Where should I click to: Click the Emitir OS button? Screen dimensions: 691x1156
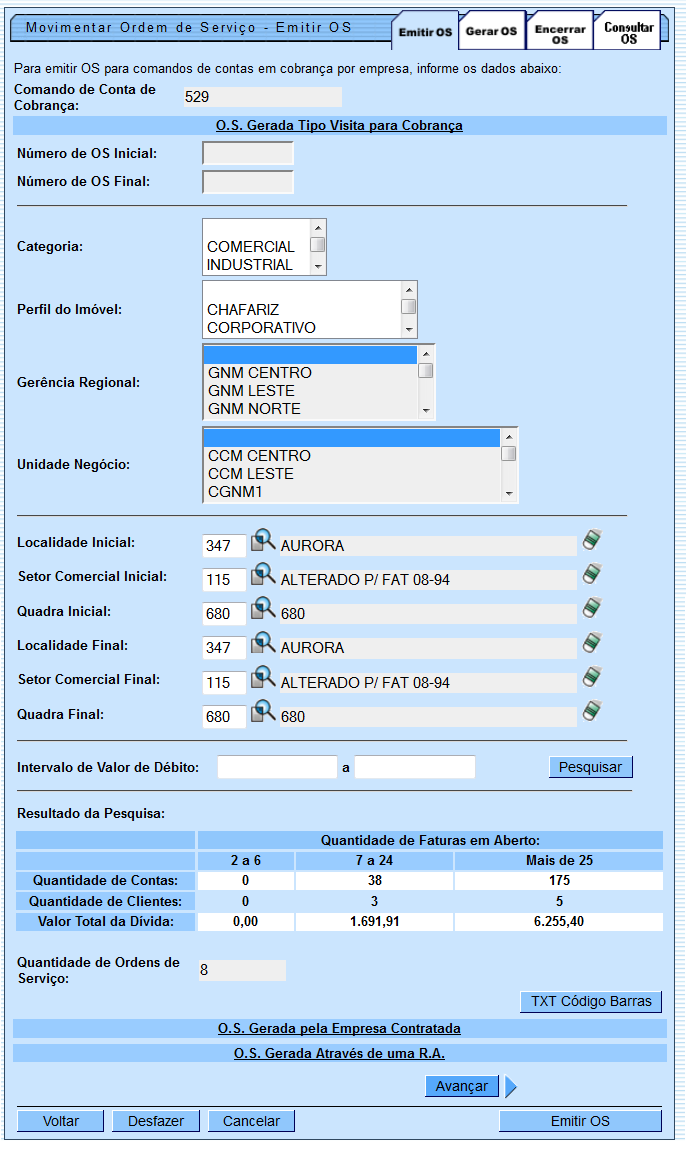580,1121
